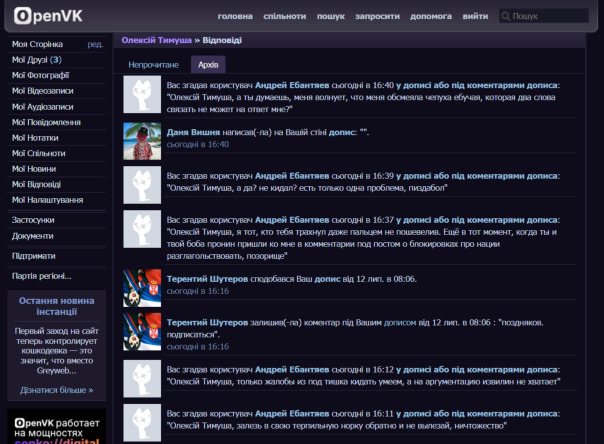This screenshot has height=444, width=604.
Task: Click допис link in liked post notification
Action: 327,279
